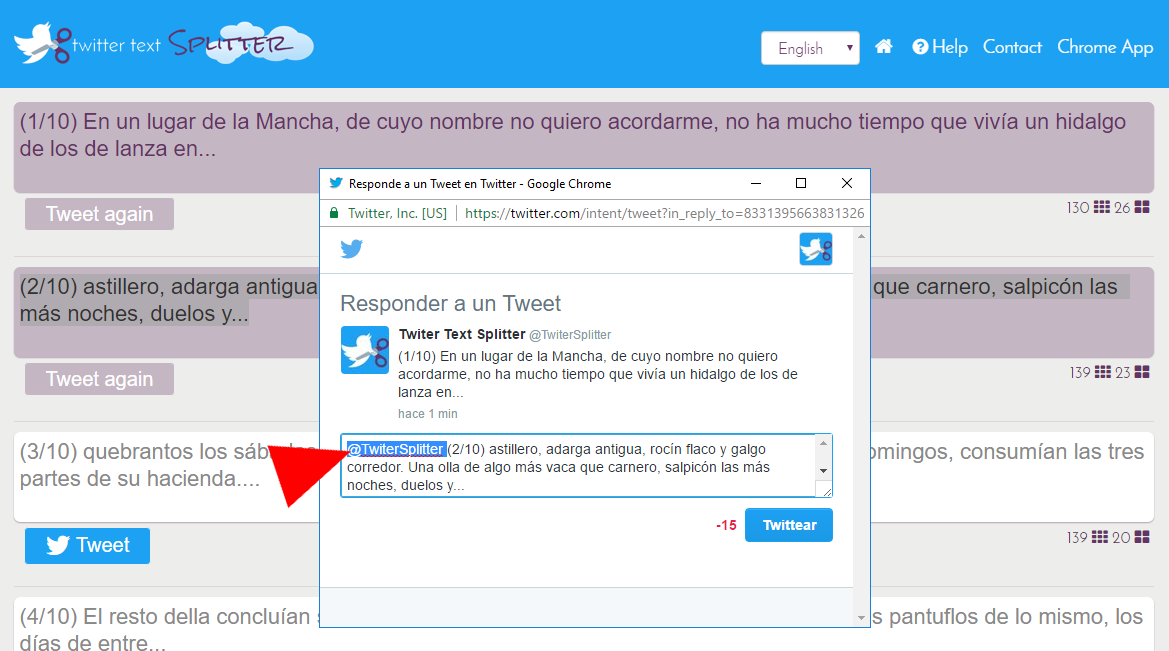
Task: Open the Chrome App link
Action: point(1105,47)
